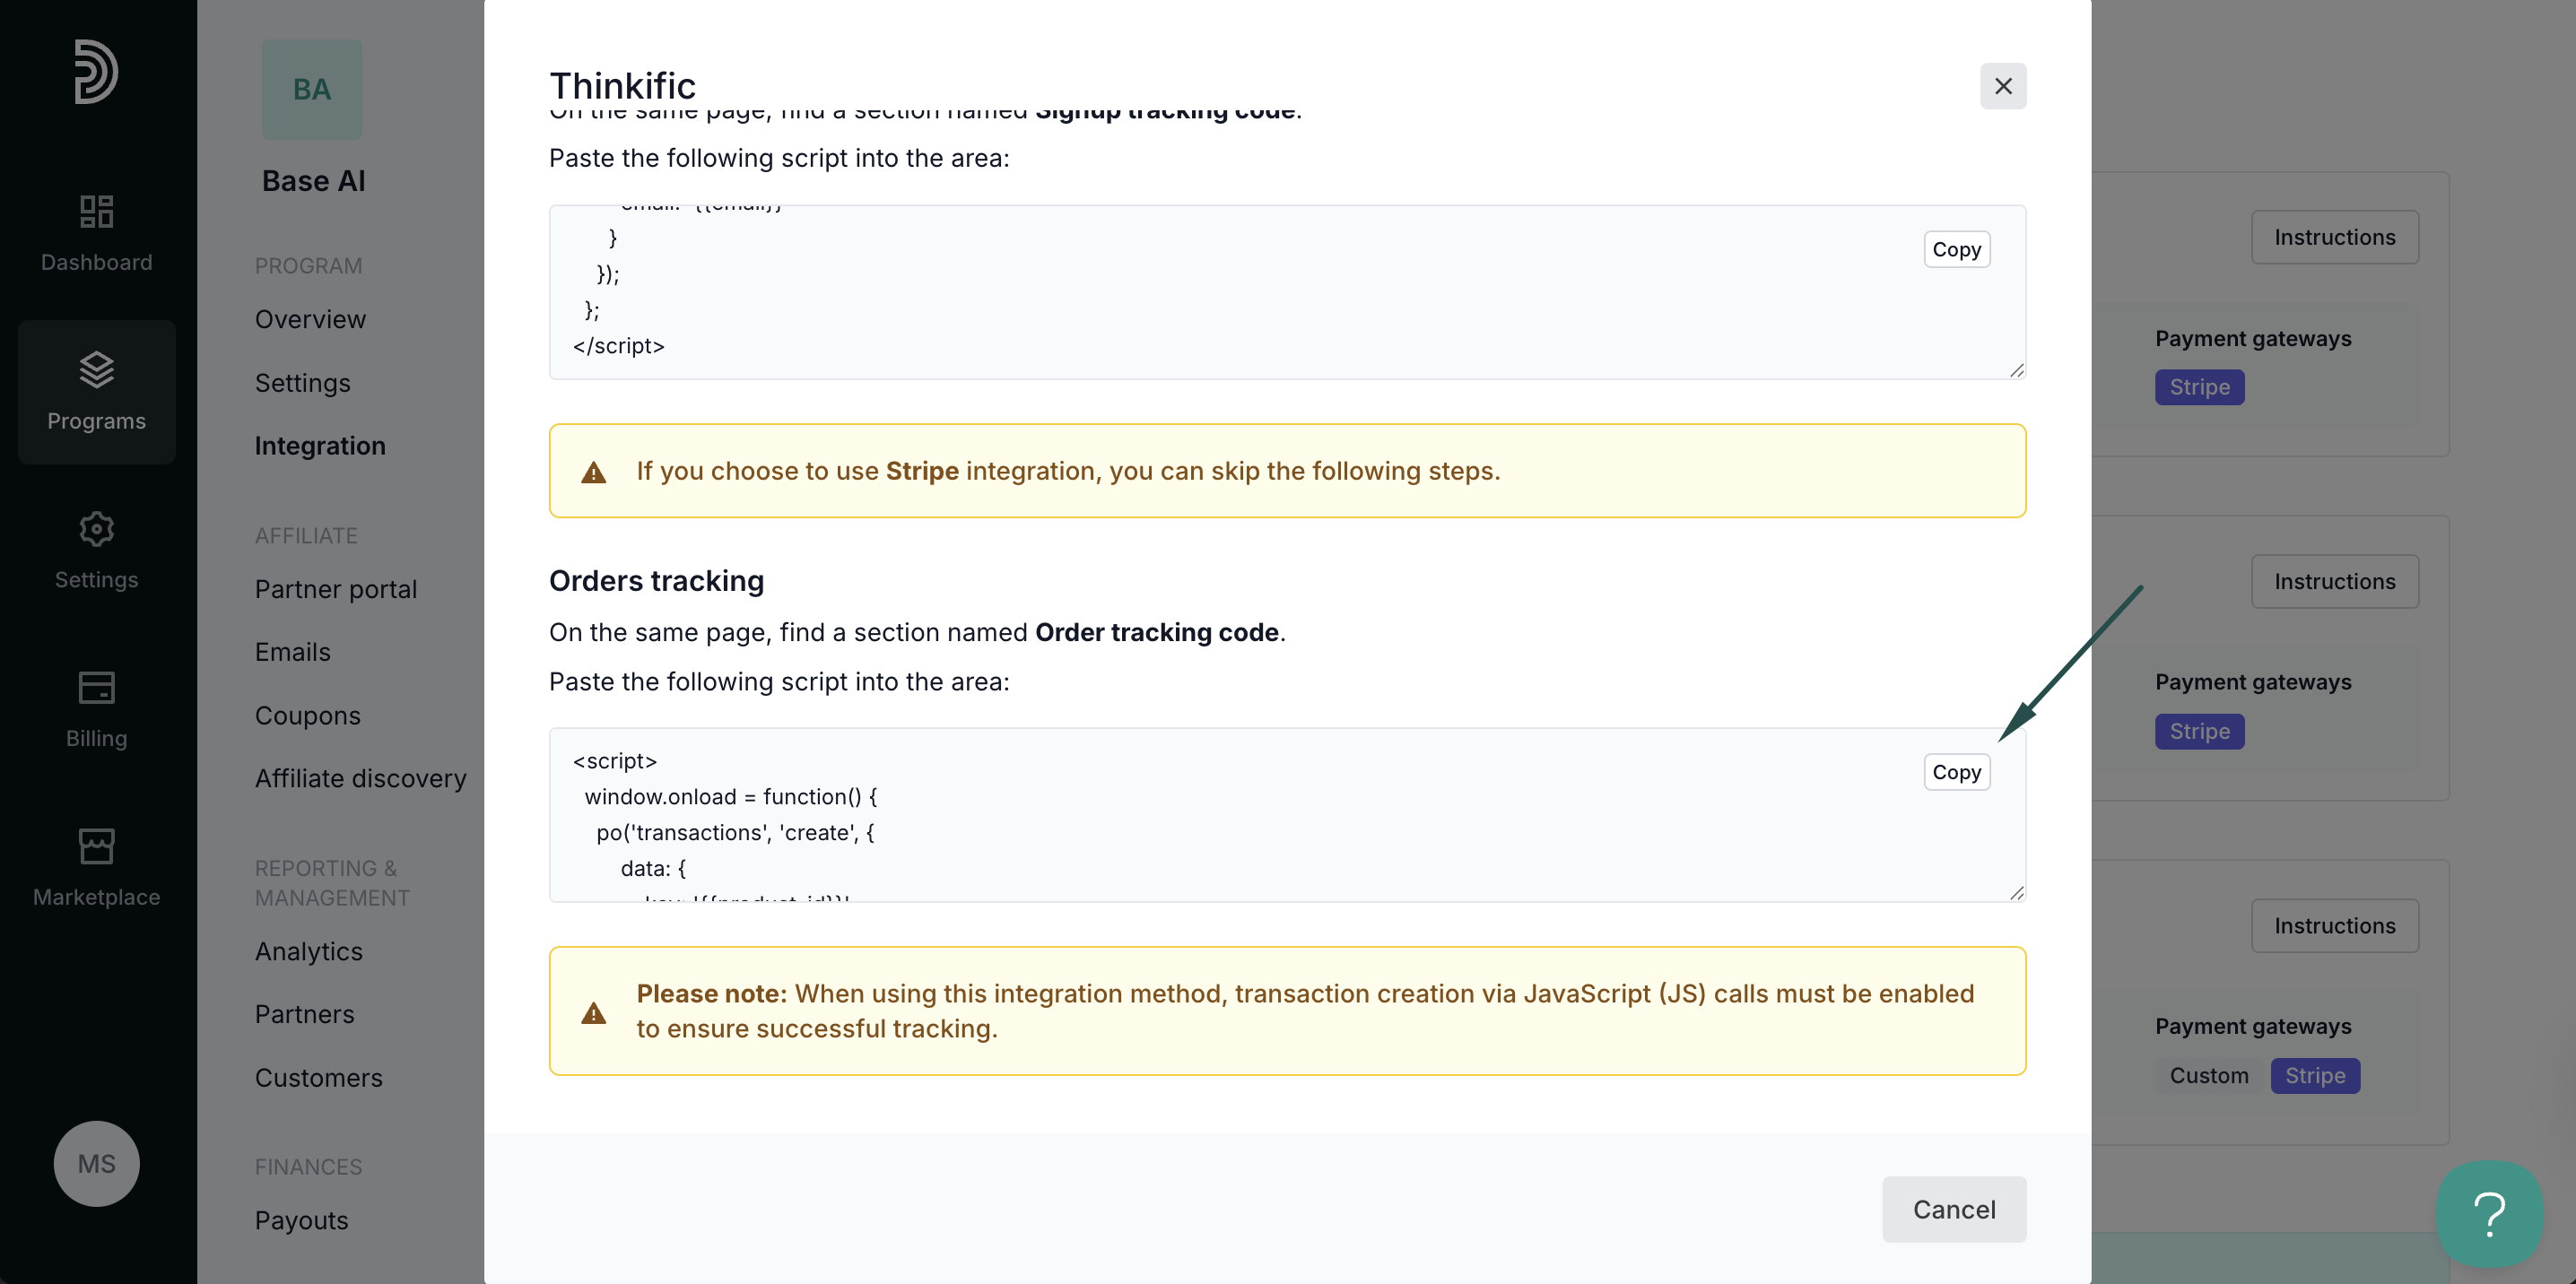Click 'Order tracking code' bold text
Viewport: 2576px width, 1284px height.
[1157, 632]
